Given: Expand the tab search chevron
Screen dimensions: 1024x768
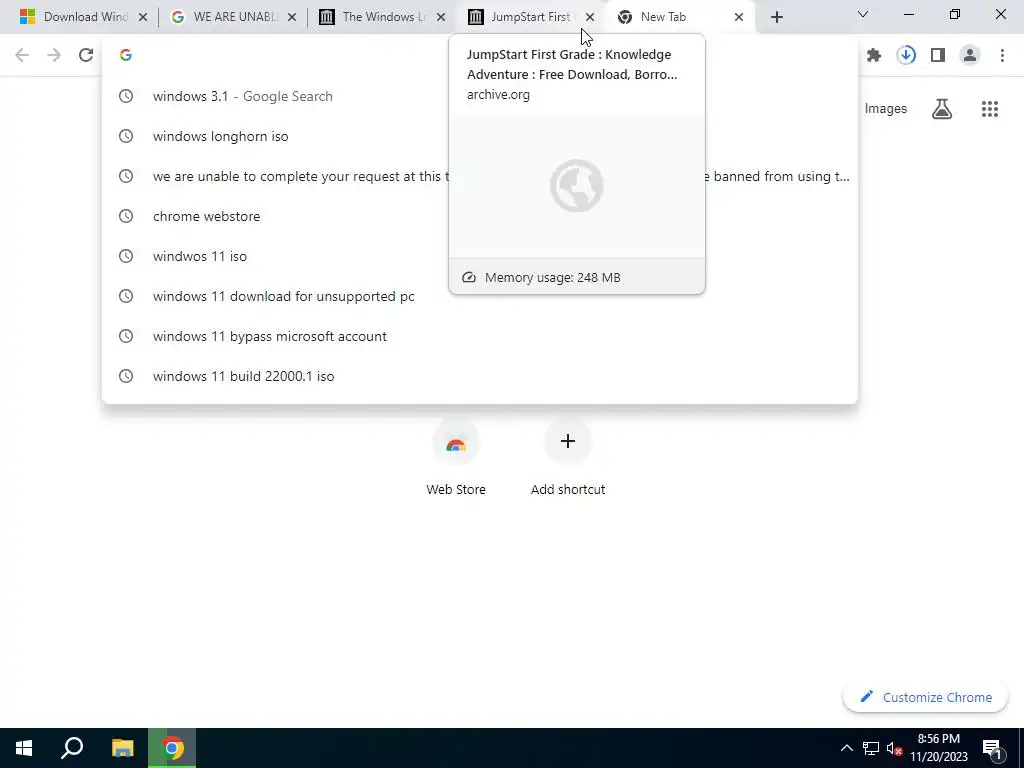Looking at the screenshot, I should (863, 14).
